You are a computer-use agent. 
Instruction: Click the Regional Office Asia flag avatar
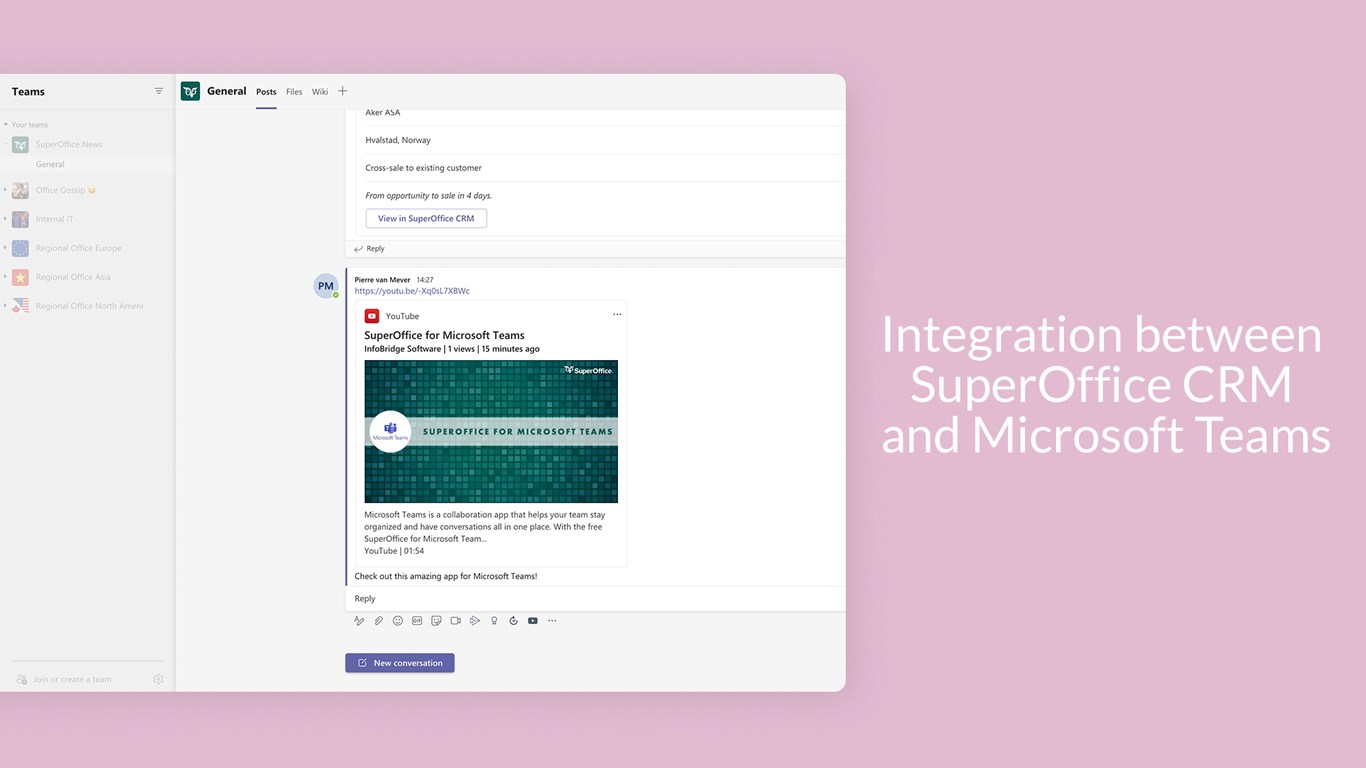(x=20, y=277)
